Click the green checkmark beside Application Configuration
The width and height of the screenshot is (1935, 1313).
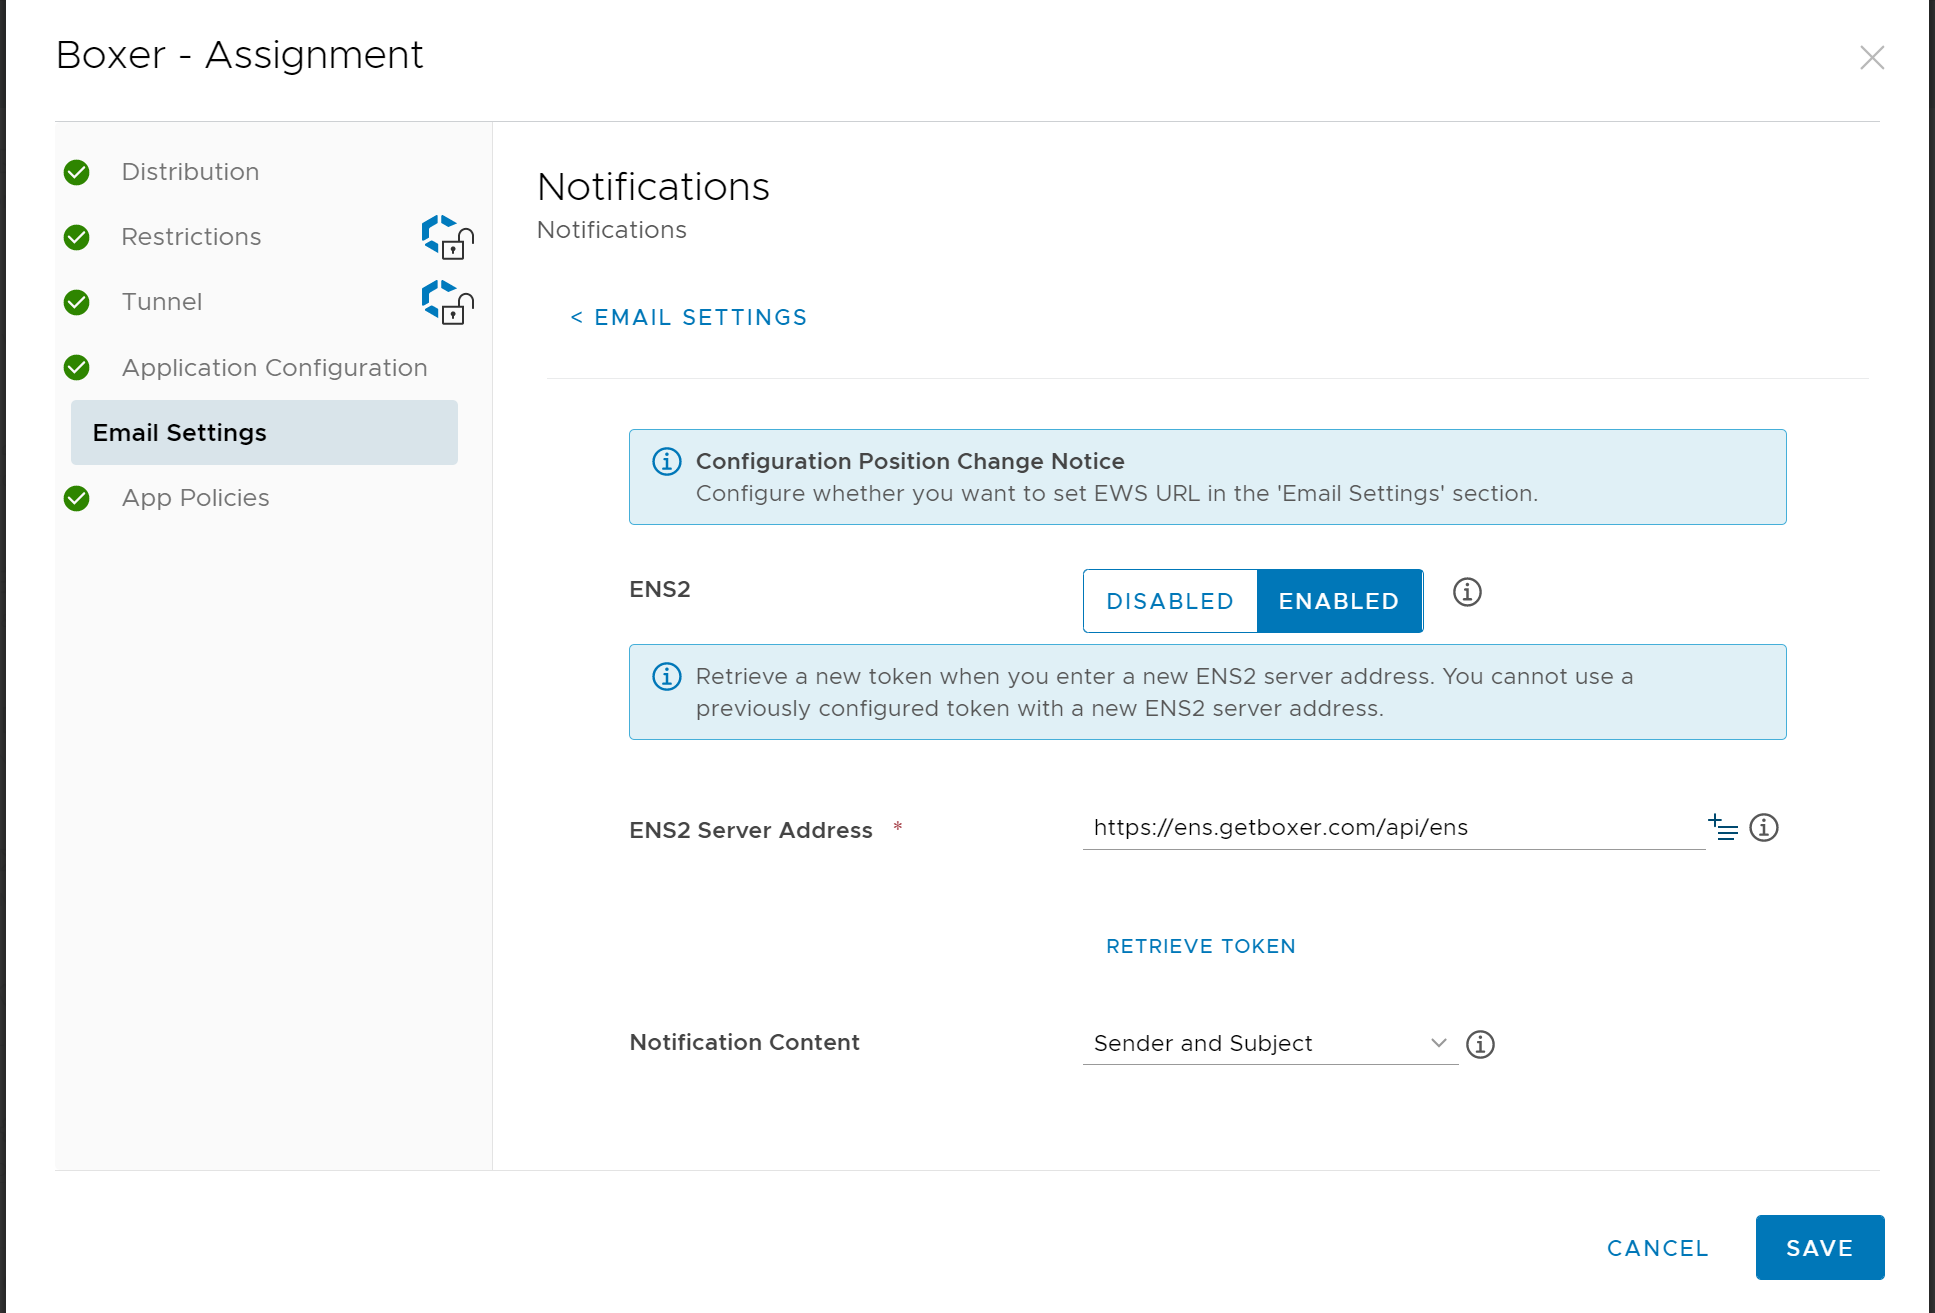click(77, 368)
